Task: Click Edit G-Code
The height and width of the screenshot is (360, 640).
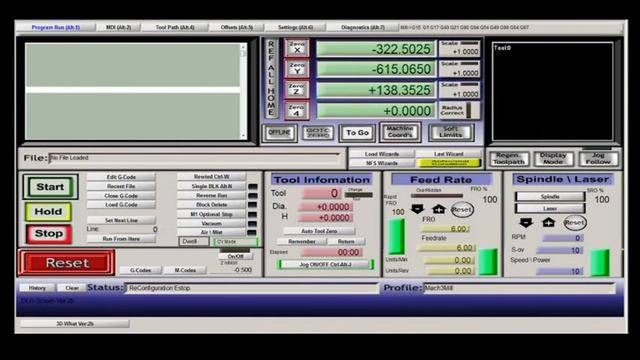Action: [x=121, y=177]
